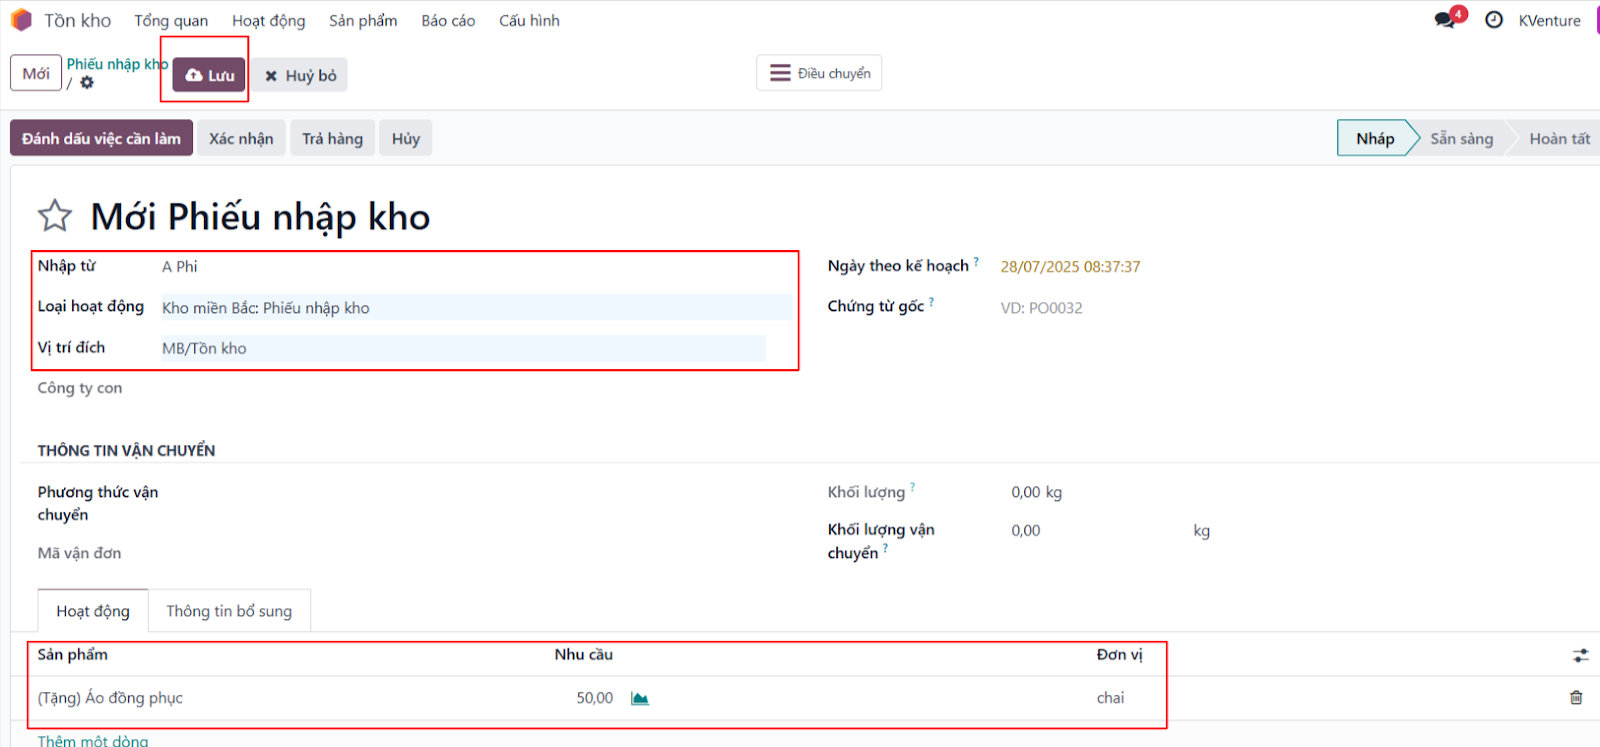The width and height of the screenshot is (1600, 747).
Task: Toggle the favorite star beside the title
Action: (x=55, y=216)
